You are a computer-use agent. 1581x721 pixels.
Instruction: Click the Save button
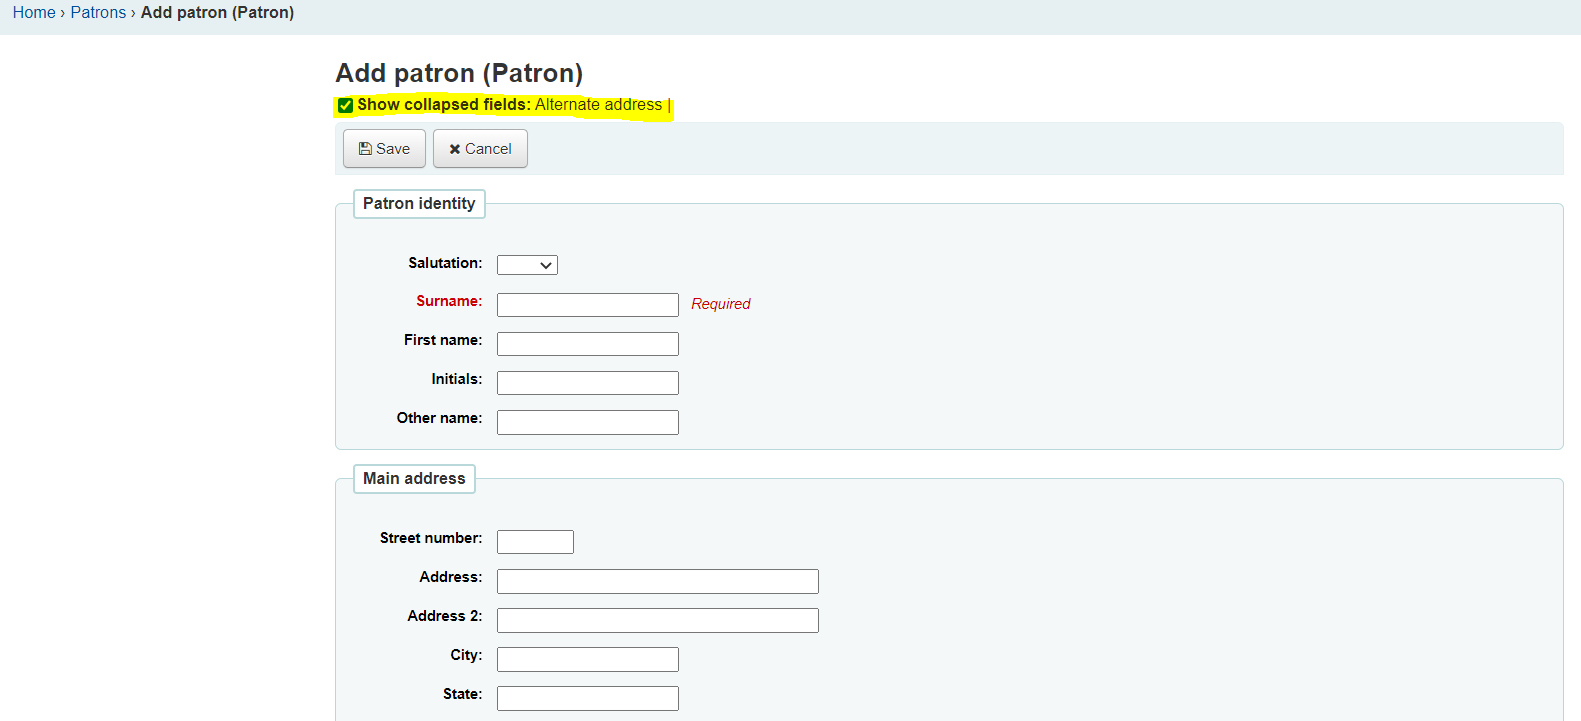[384, 149]
